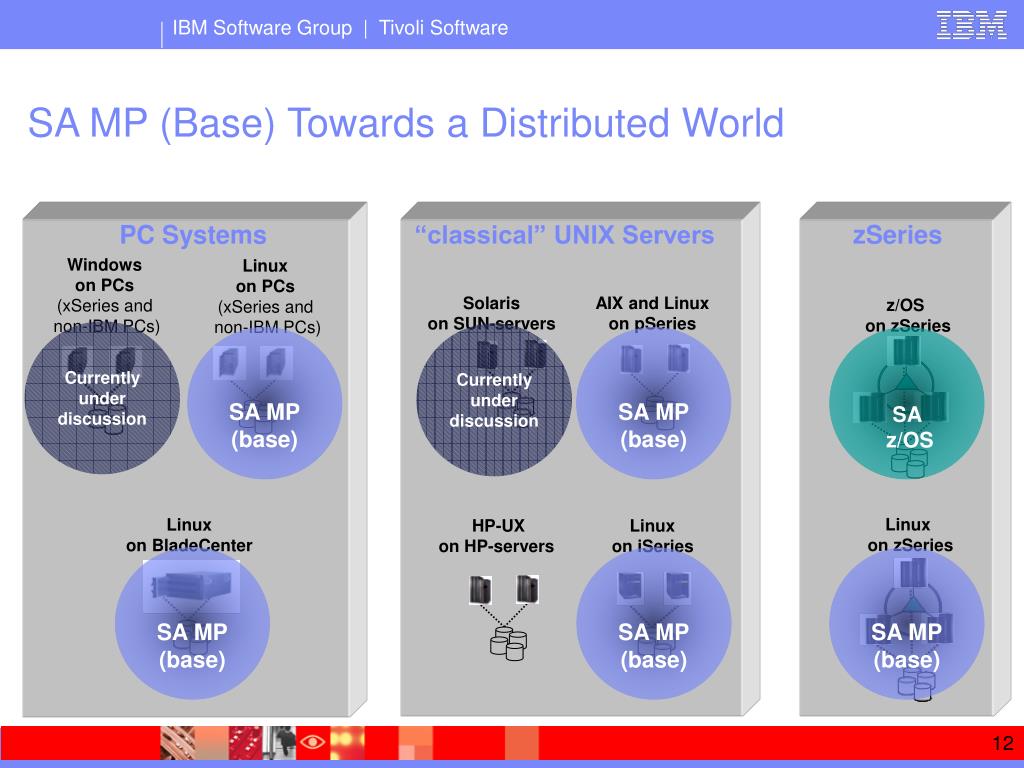Click the Linux on PCs SA MP circle
Screen dimensions: 1024x768
pyautogui.click(x=264, y=403)
